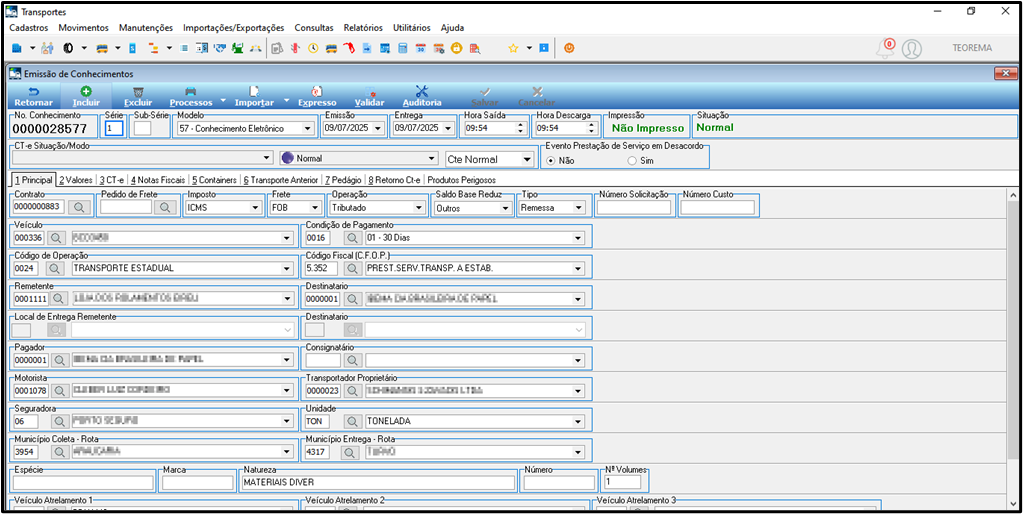
Task: Select the Não radio button
Action: tap(551, 160)
